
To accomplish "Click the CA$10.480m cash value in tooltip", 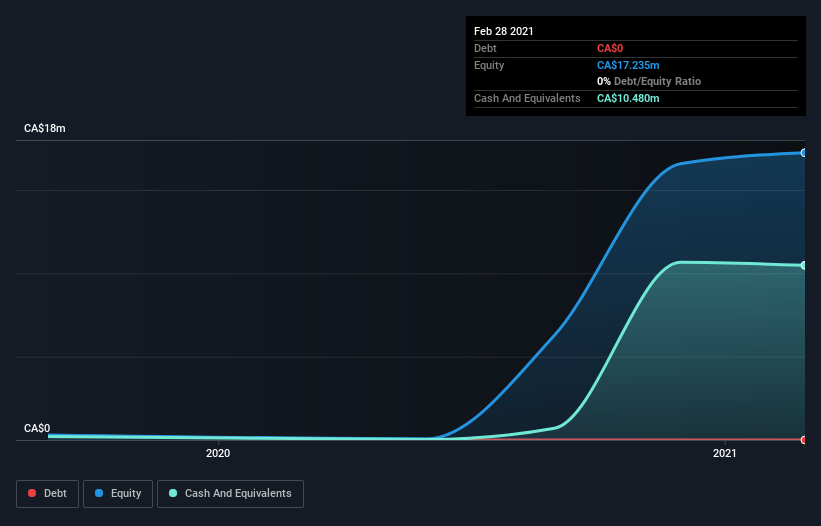I will tap(628, 98).
